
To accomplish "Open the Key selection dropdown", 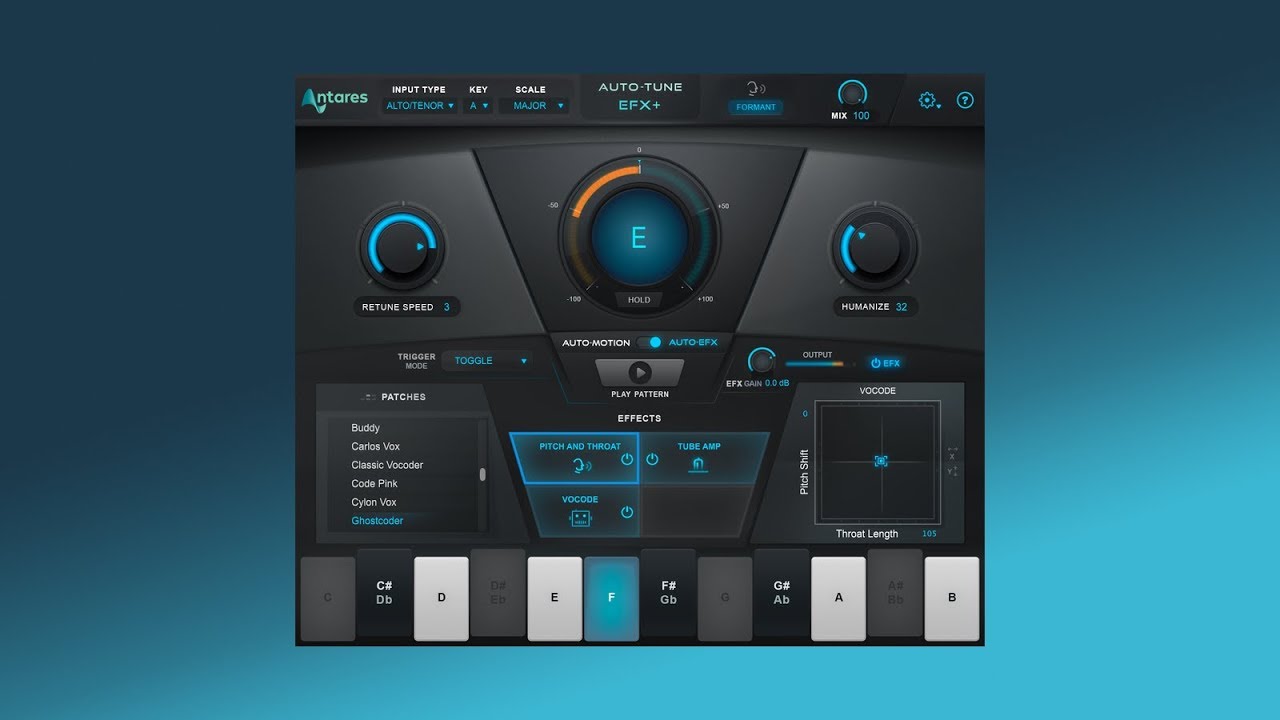I will click(479, 105).
